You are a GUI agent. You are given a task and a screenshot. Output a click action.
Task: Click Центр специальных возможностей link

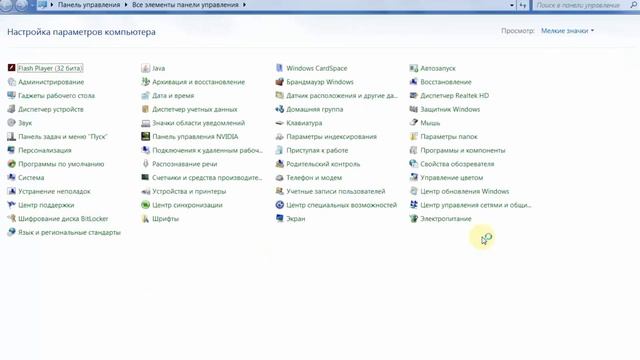(x=342, y=205)
